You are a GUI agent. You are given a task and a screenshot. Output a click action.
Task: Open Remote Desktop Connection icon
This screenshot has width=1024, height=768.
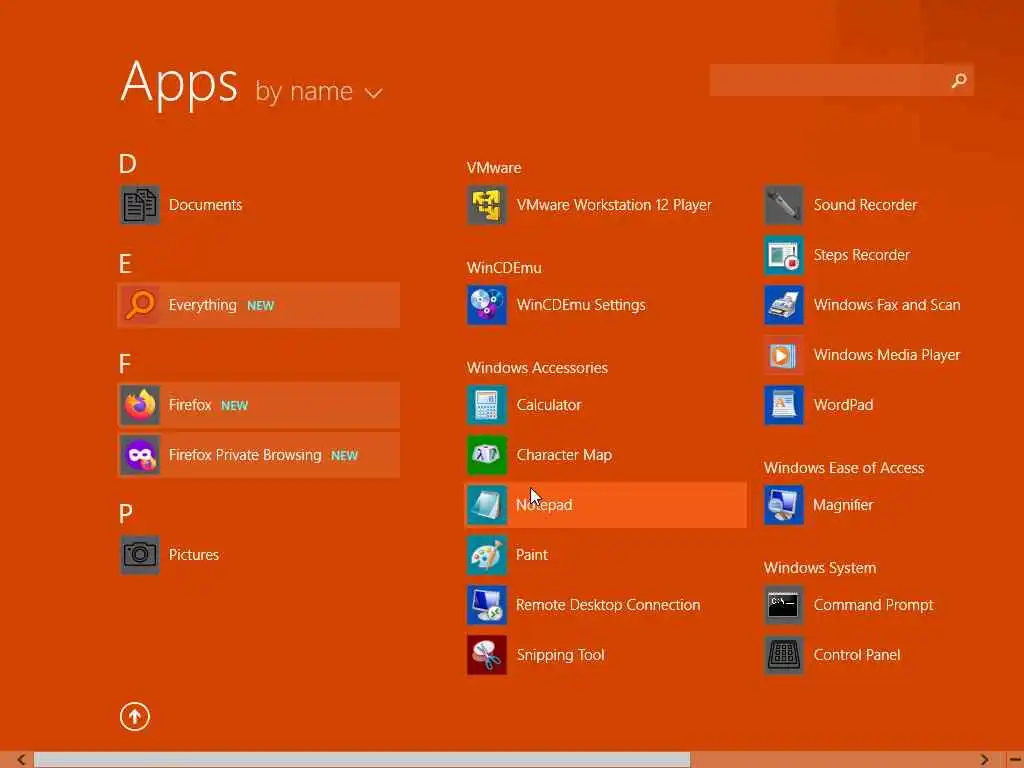coord(487,605)
